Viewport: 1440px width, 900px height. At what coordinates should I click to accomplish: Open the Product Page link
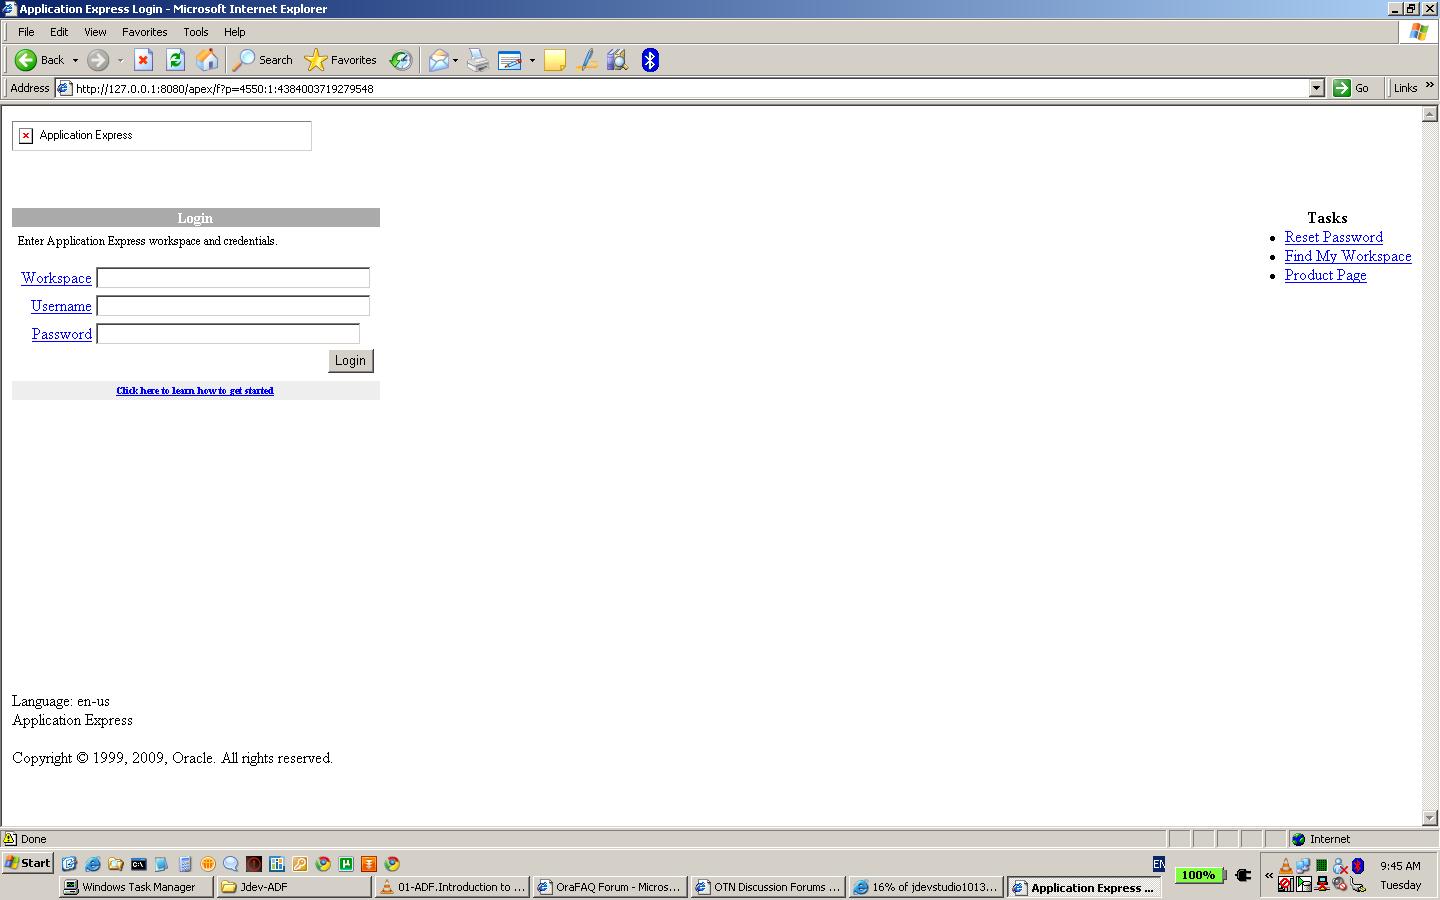(x=1325, y=275)
